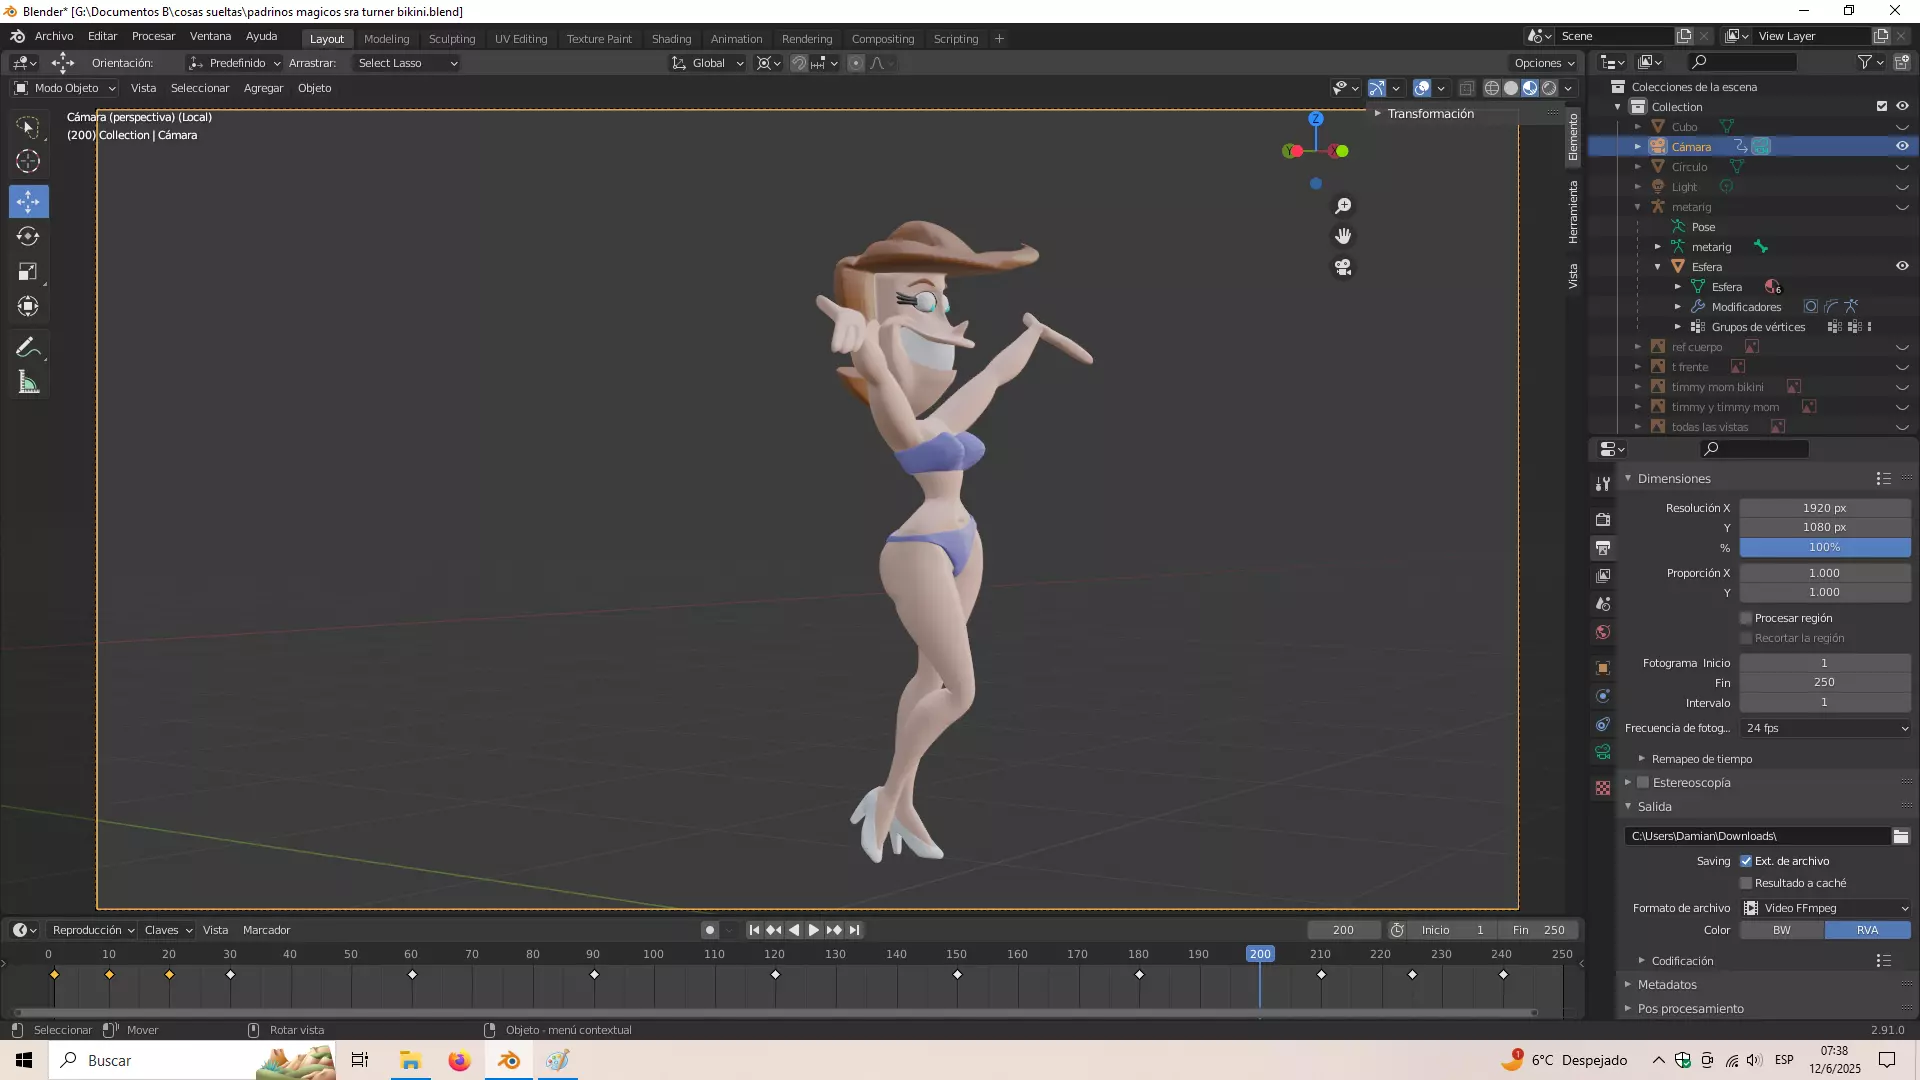
Task: Click the Z axis on navigation gizmo
Action: 1316,118
